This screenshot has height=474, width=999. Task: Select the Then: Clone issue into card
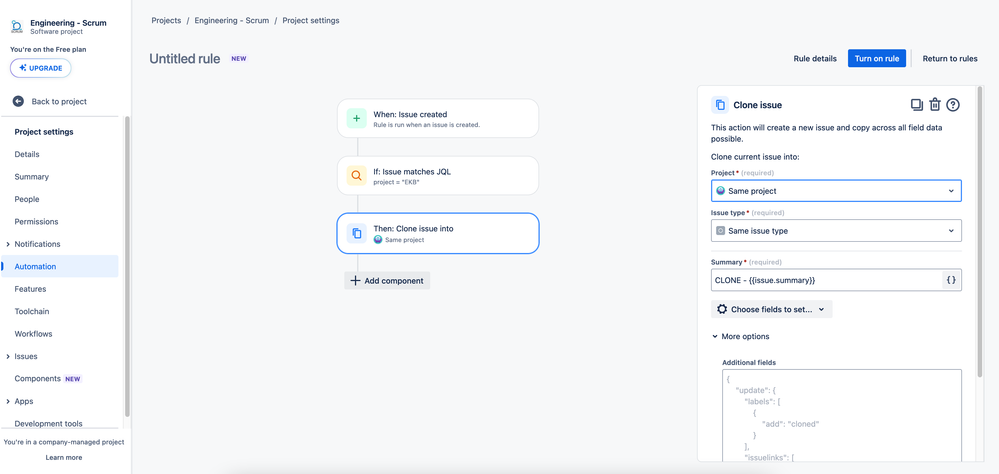438,233
